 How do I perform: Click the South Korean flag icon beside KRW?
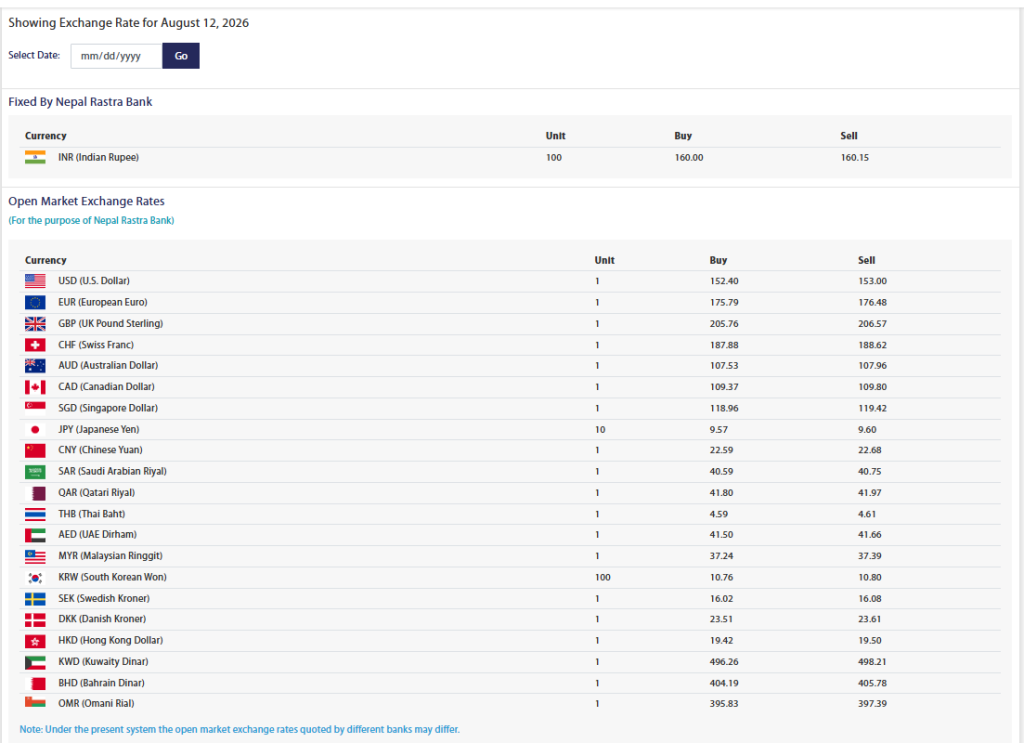pos(35,578)
